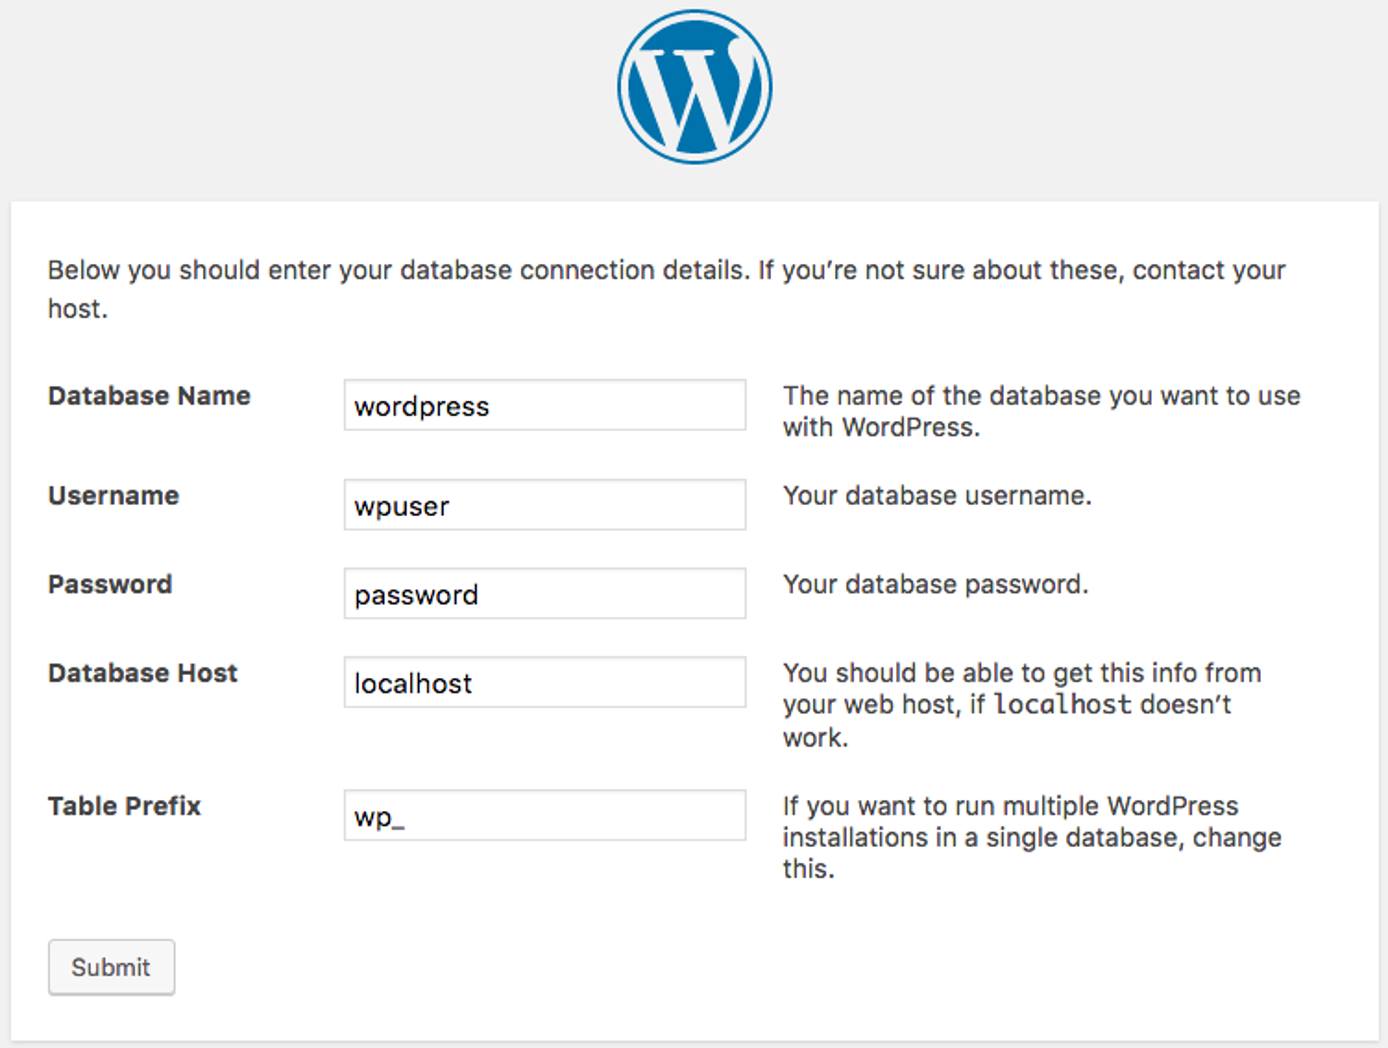Click the multiple WordPress installations help text
1388x1048 pixels.
point(1030,837)
